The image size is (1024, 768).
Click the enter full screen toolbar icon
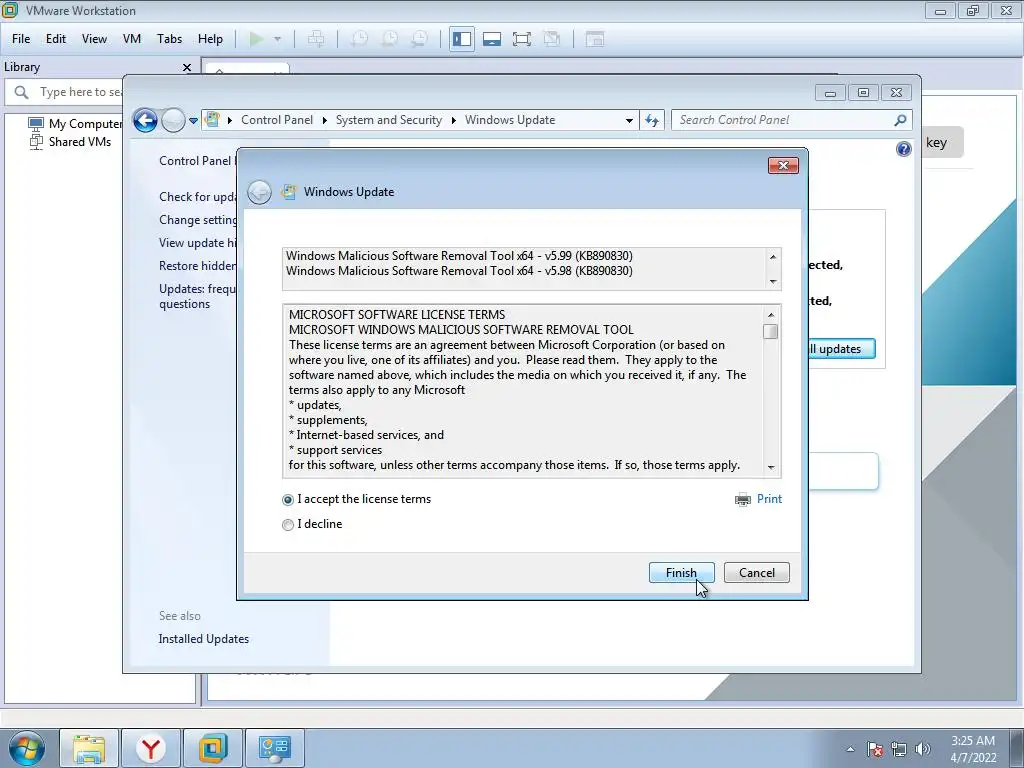tap(522, 39)
